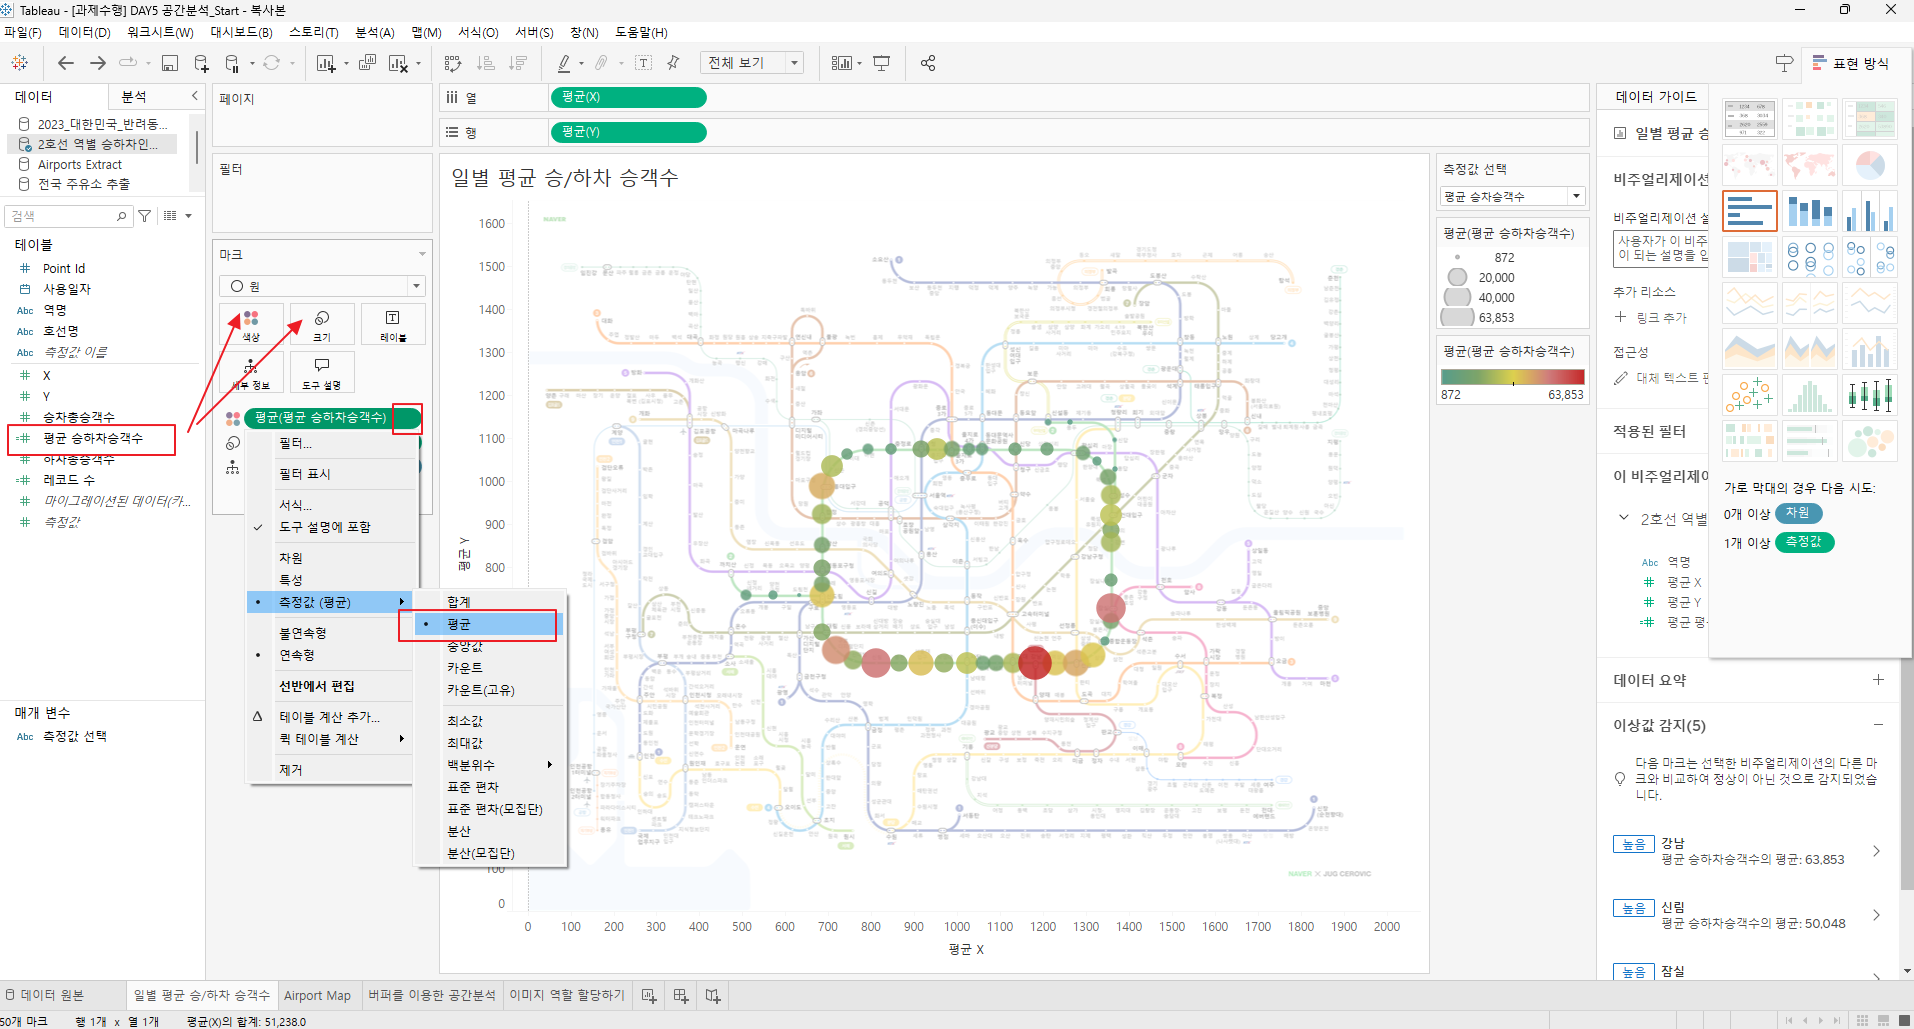Open the 강남 outlier detail chevron
This screenshot has height=1029, width=1914.
coord(1876,851)
